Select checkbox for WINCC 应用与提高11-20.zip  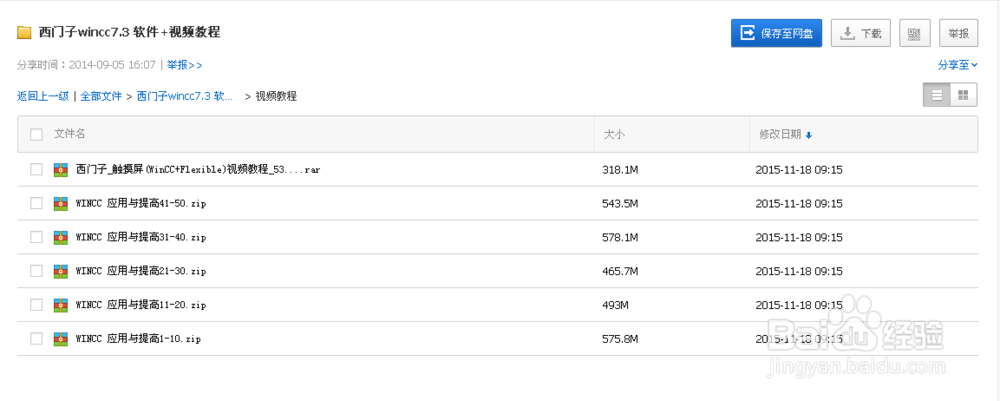tap(36, 305)
